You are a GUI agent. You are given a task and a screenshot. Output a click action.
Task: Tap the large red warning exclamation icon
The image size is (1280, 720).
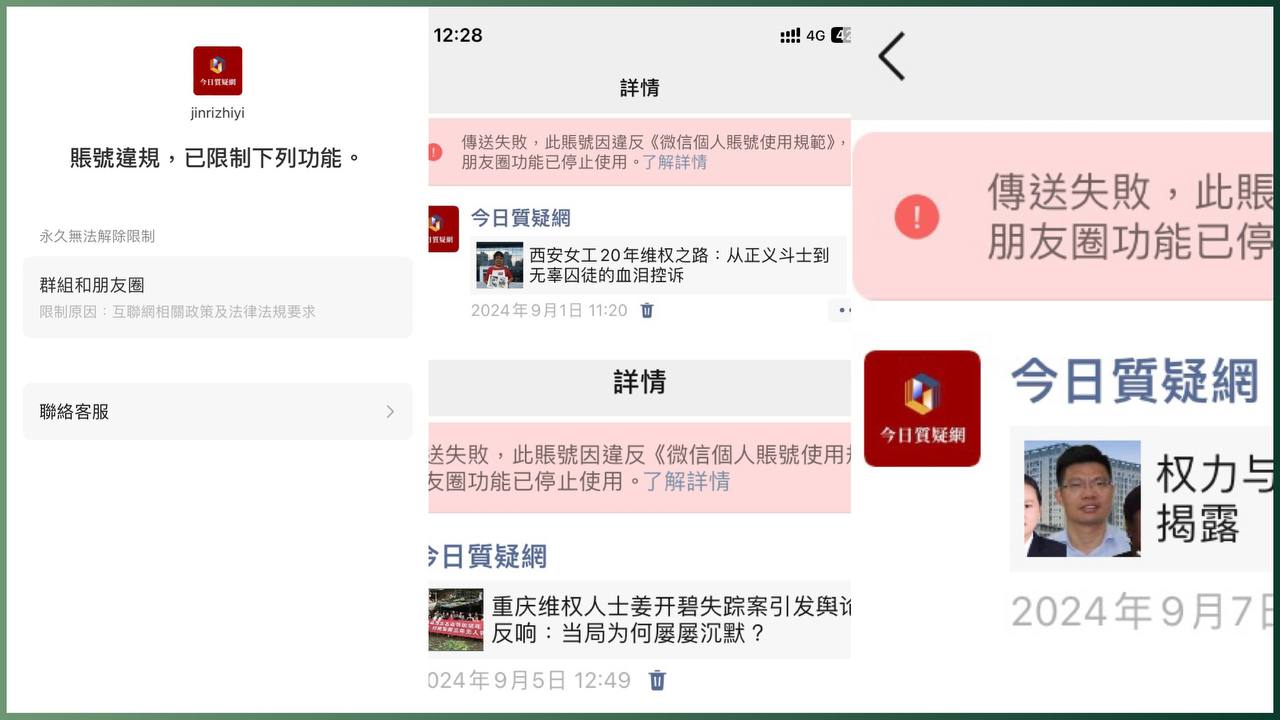click(x=916, y=216)
